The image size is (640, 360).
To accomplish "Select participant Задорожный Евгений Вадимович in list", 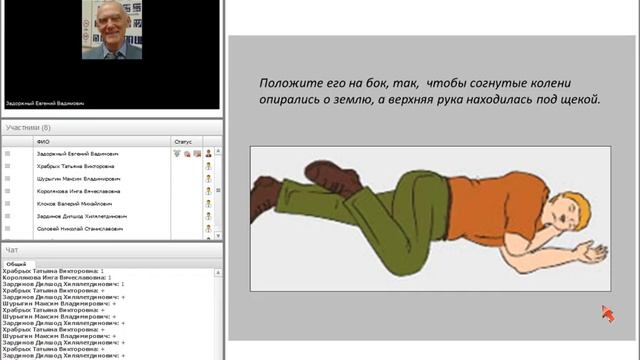I will (78, 154).
